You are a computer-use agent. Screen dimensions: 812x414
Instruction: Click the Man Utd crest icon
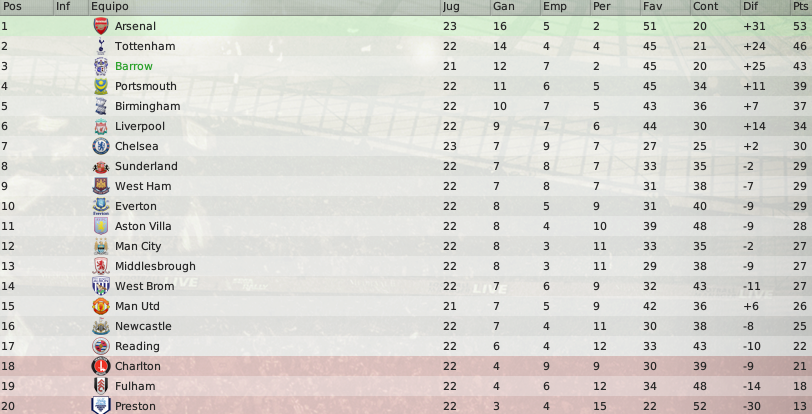[x=101, y=306]
